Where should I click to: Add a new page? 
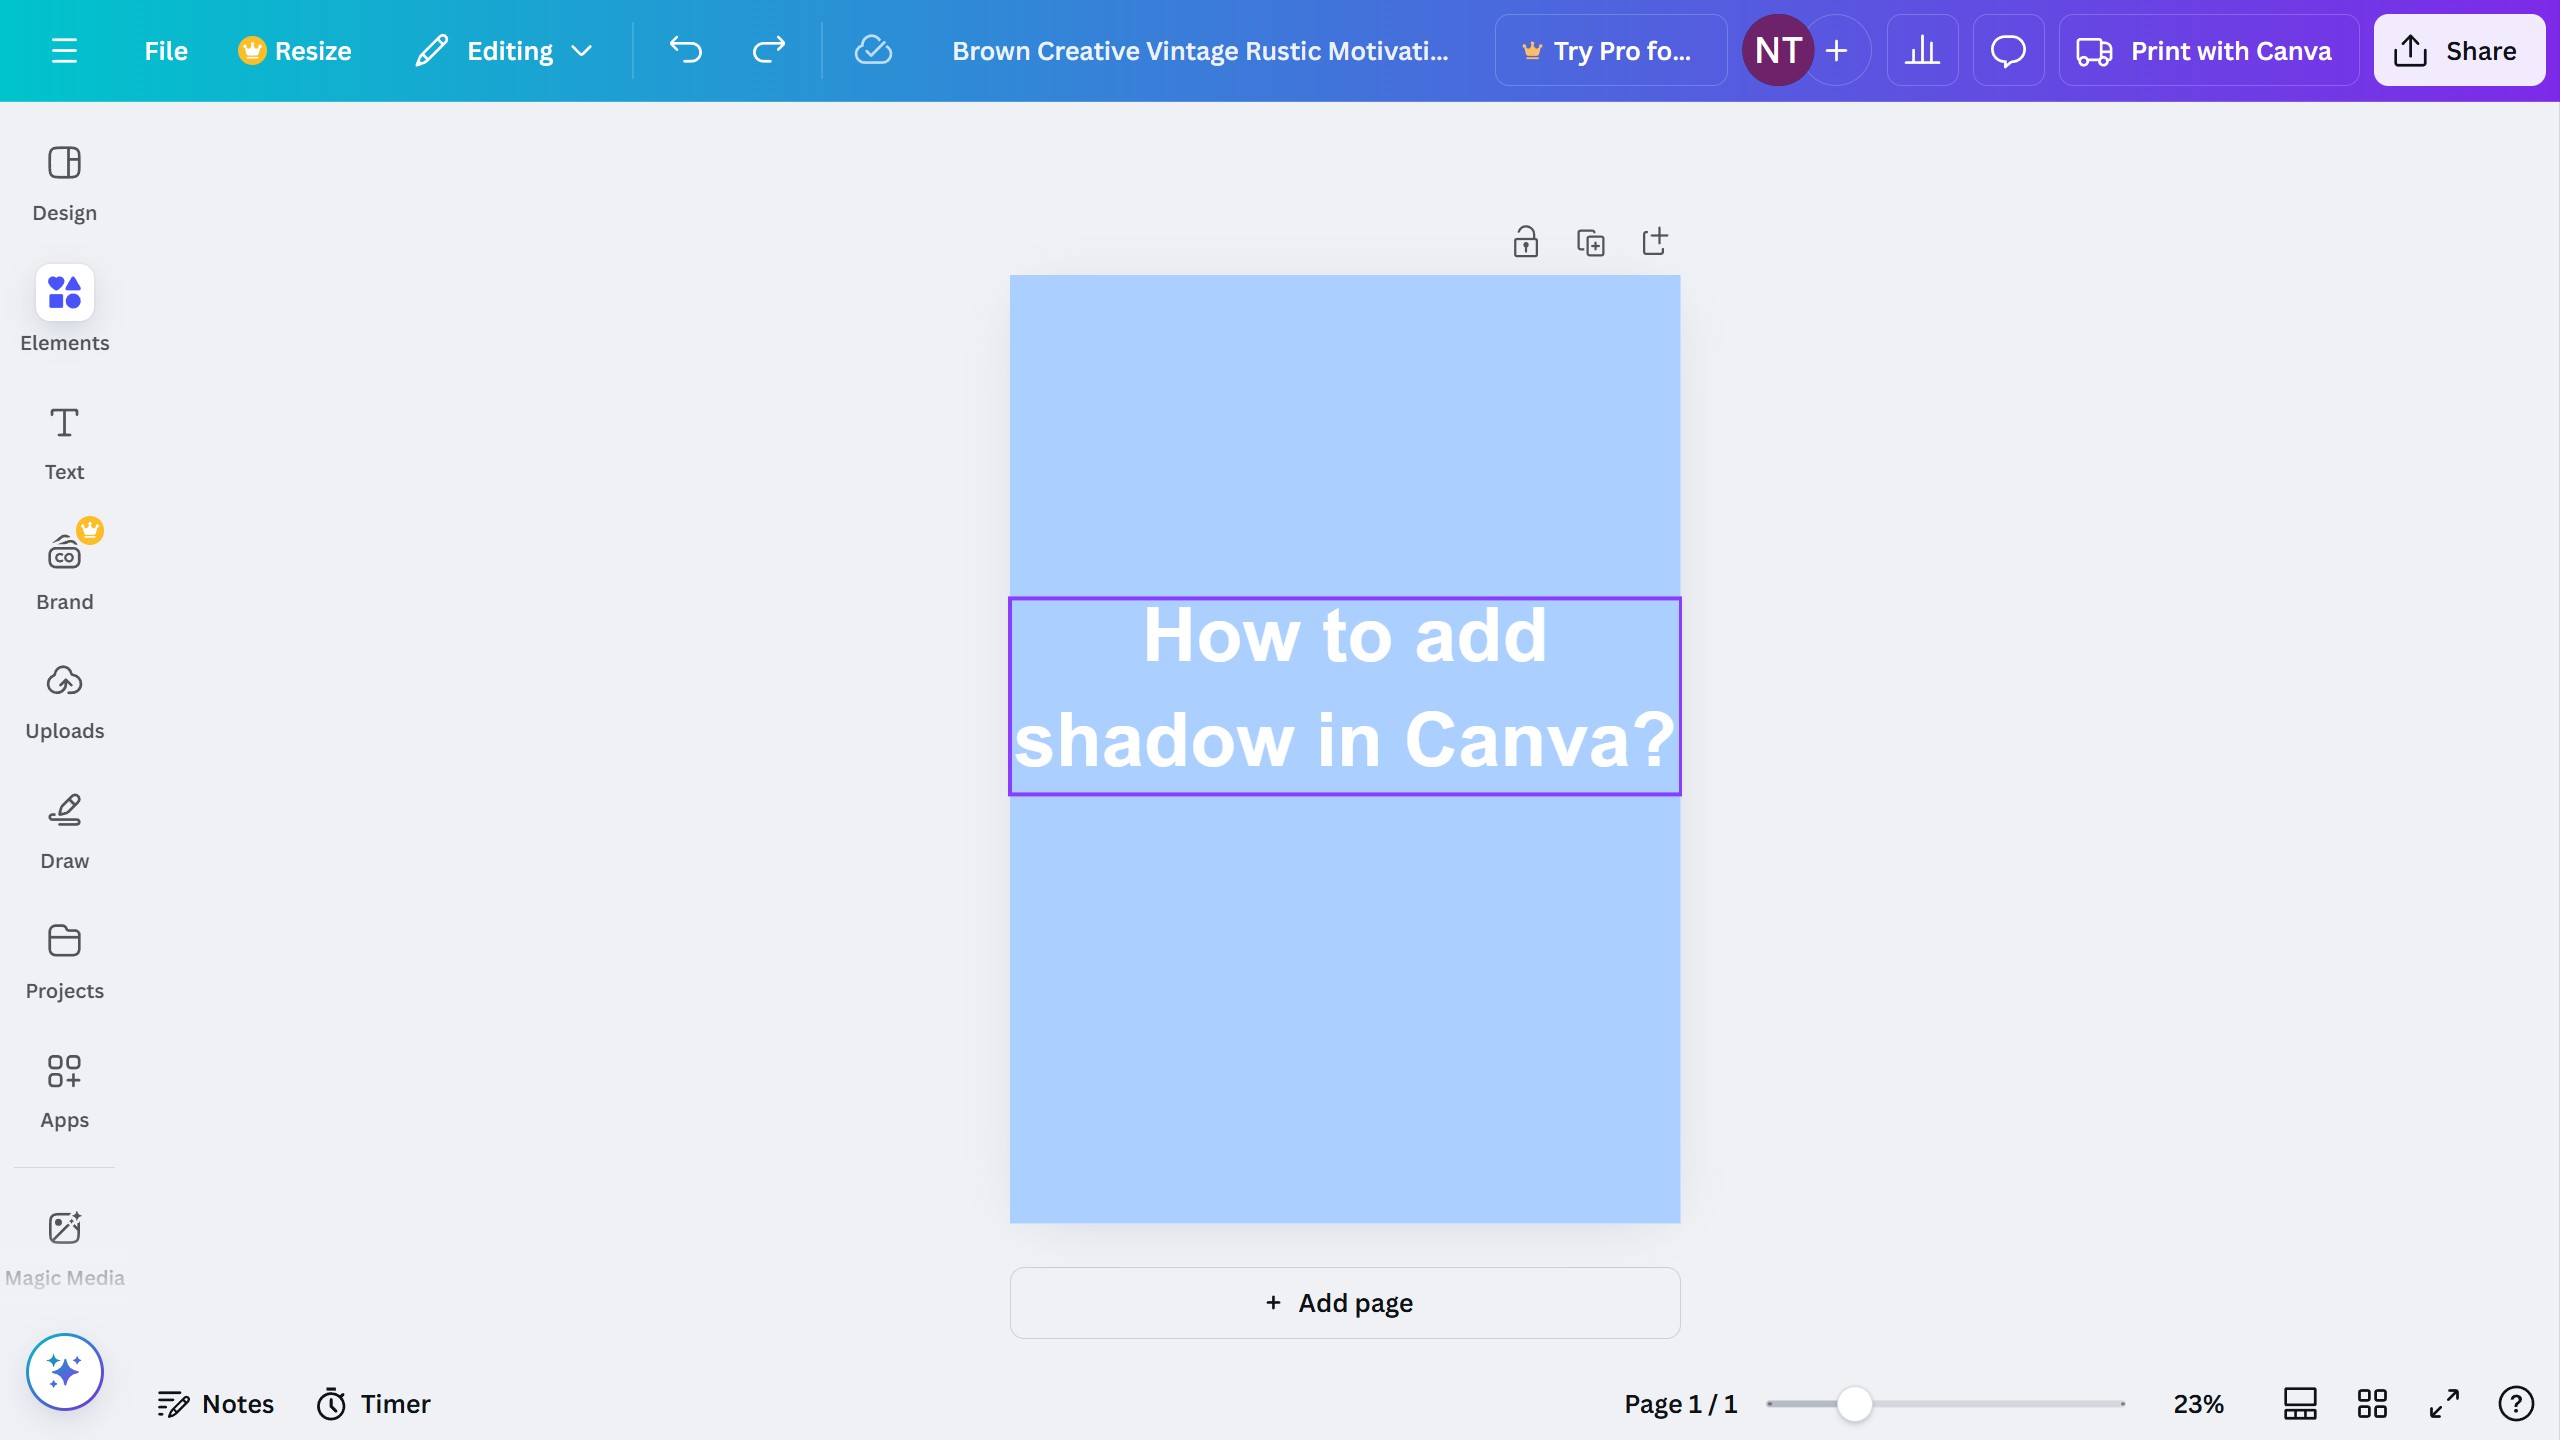1344,1302
